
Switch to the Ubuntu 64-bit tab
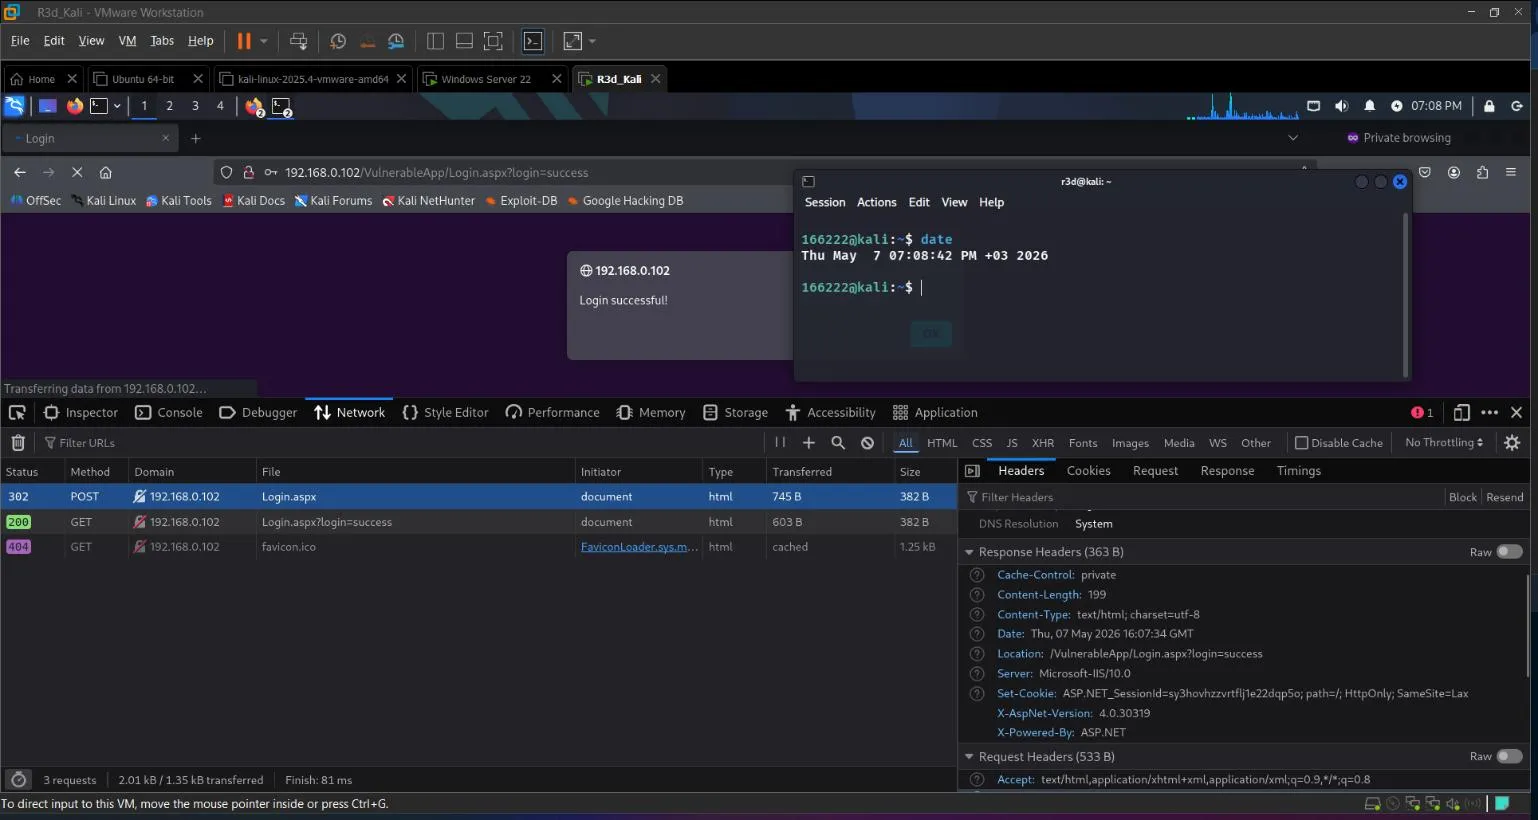(142, 79)
